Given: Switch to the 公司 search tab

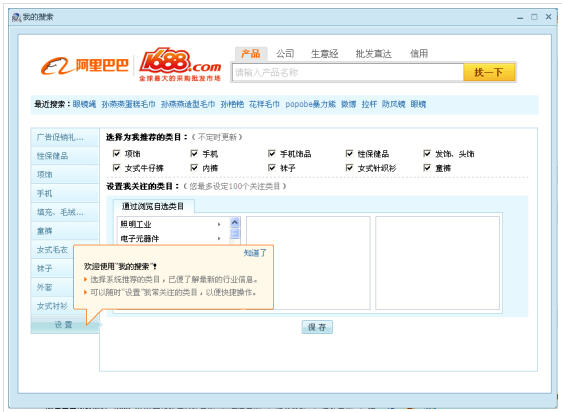Looking at the screenshot, I should click(x=285, y=54).
